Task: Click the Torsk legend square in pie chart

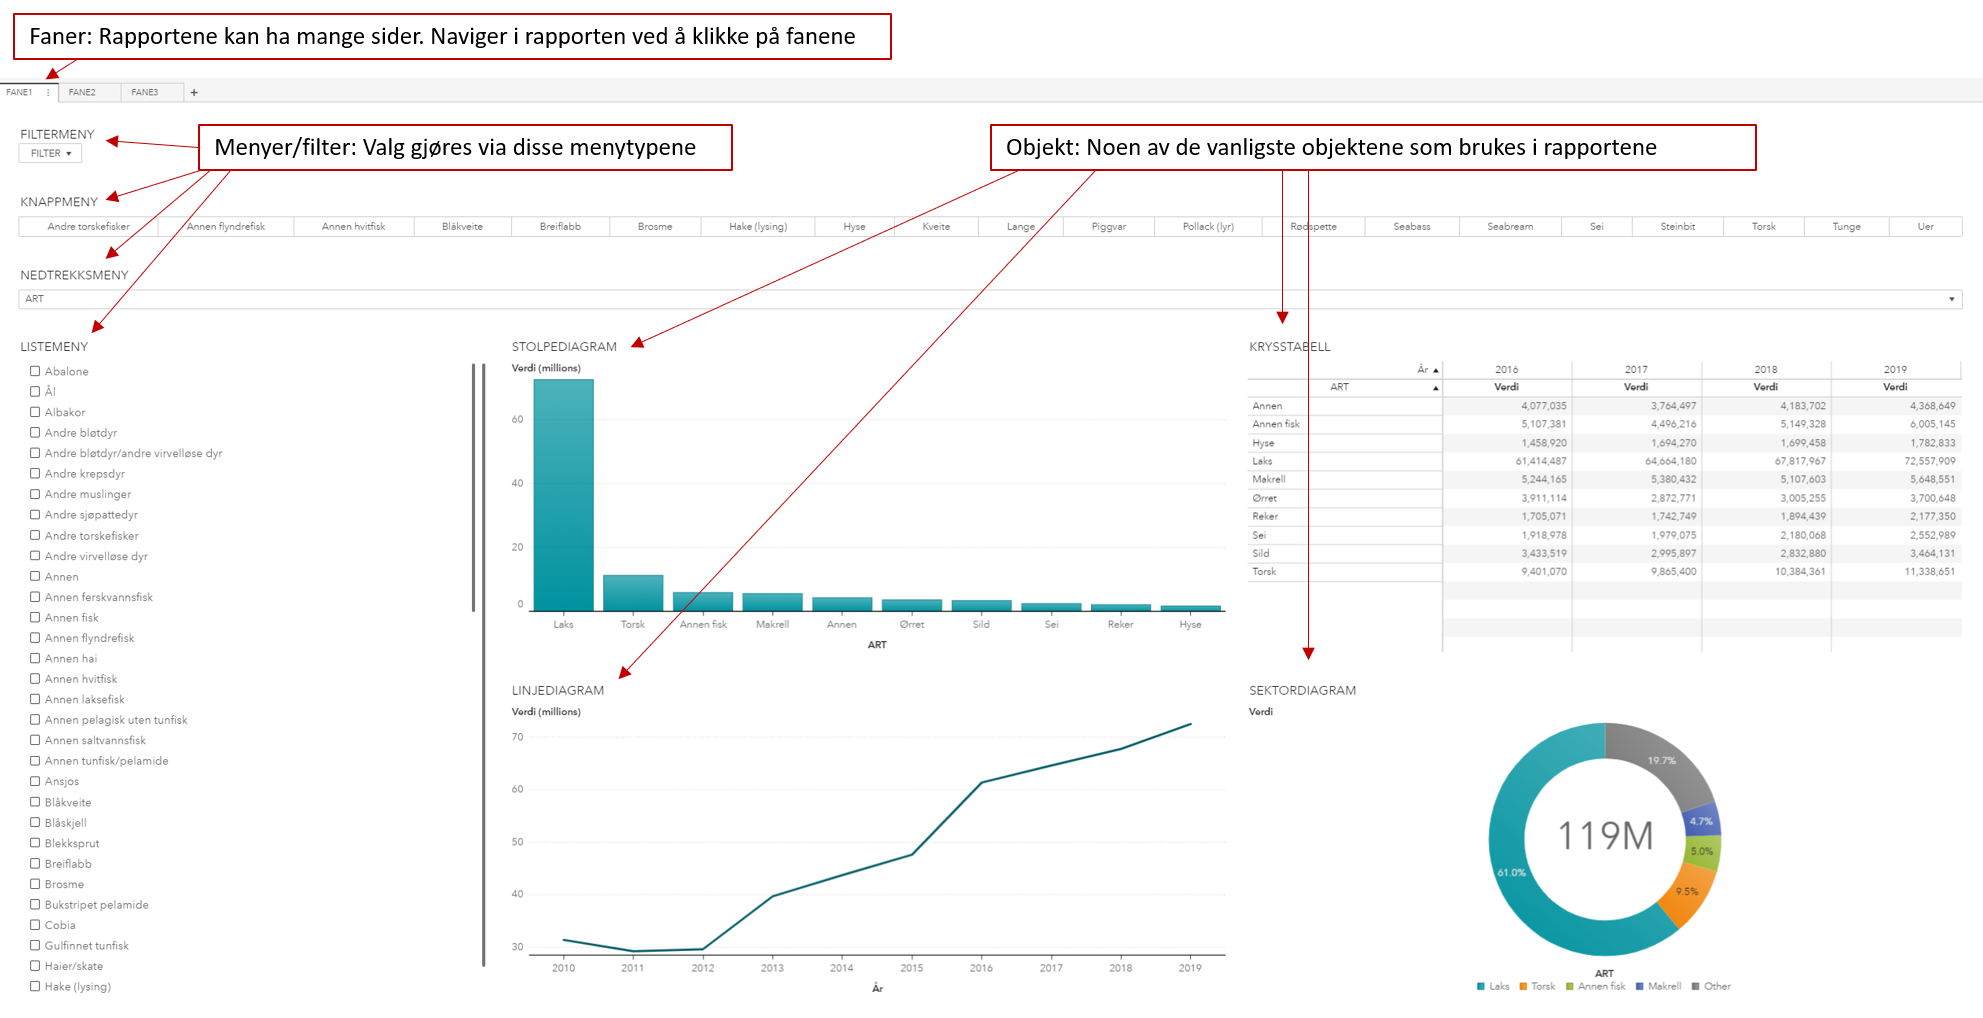Action: pyautogui.click(x=1523, y=987)
